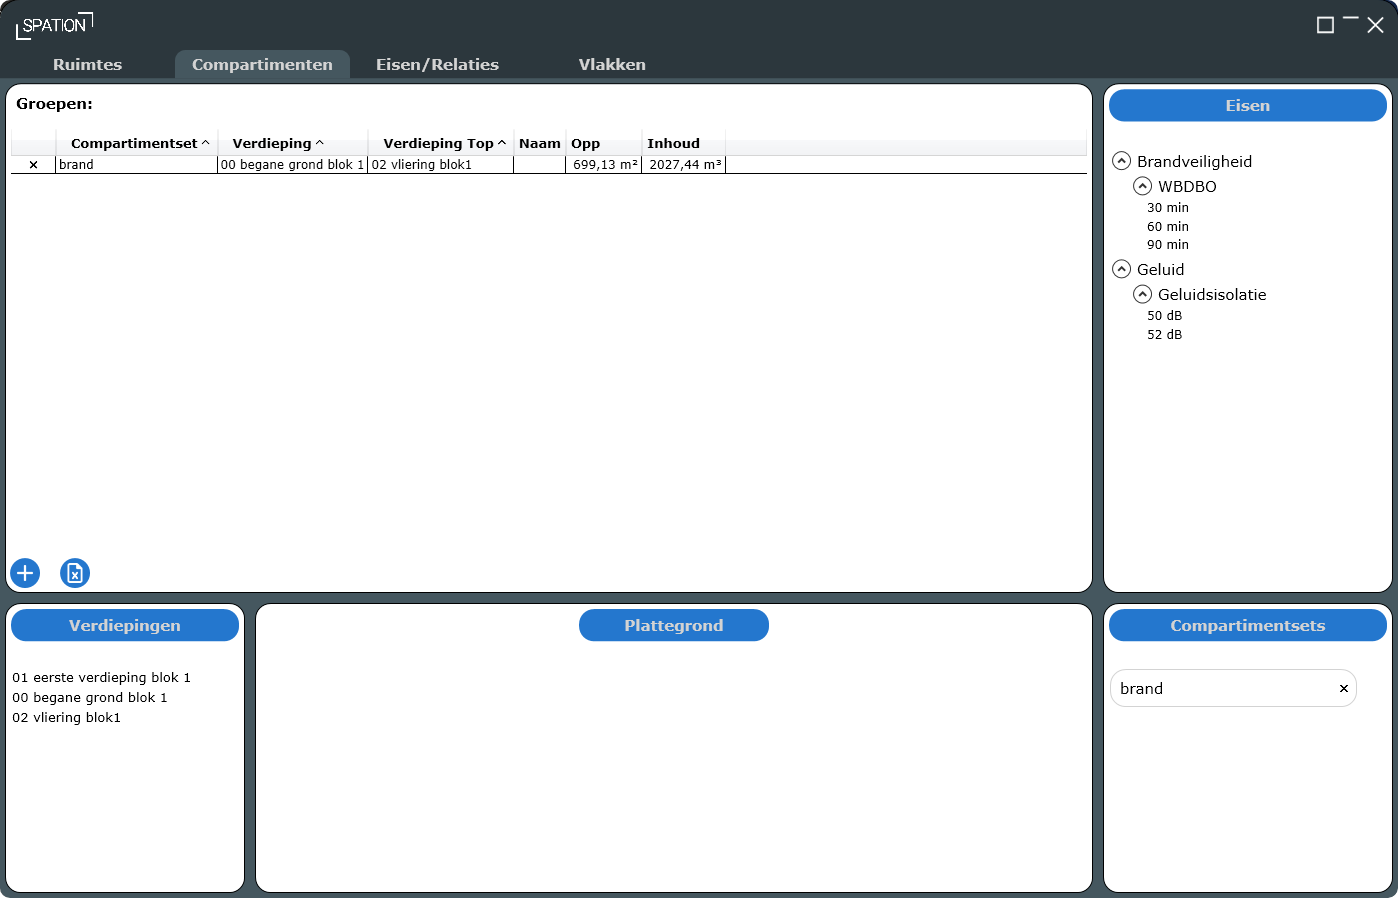The image size is (1398, 898).
Task: Open the Eisen/Relaties tab
Action: pos(437,64)
